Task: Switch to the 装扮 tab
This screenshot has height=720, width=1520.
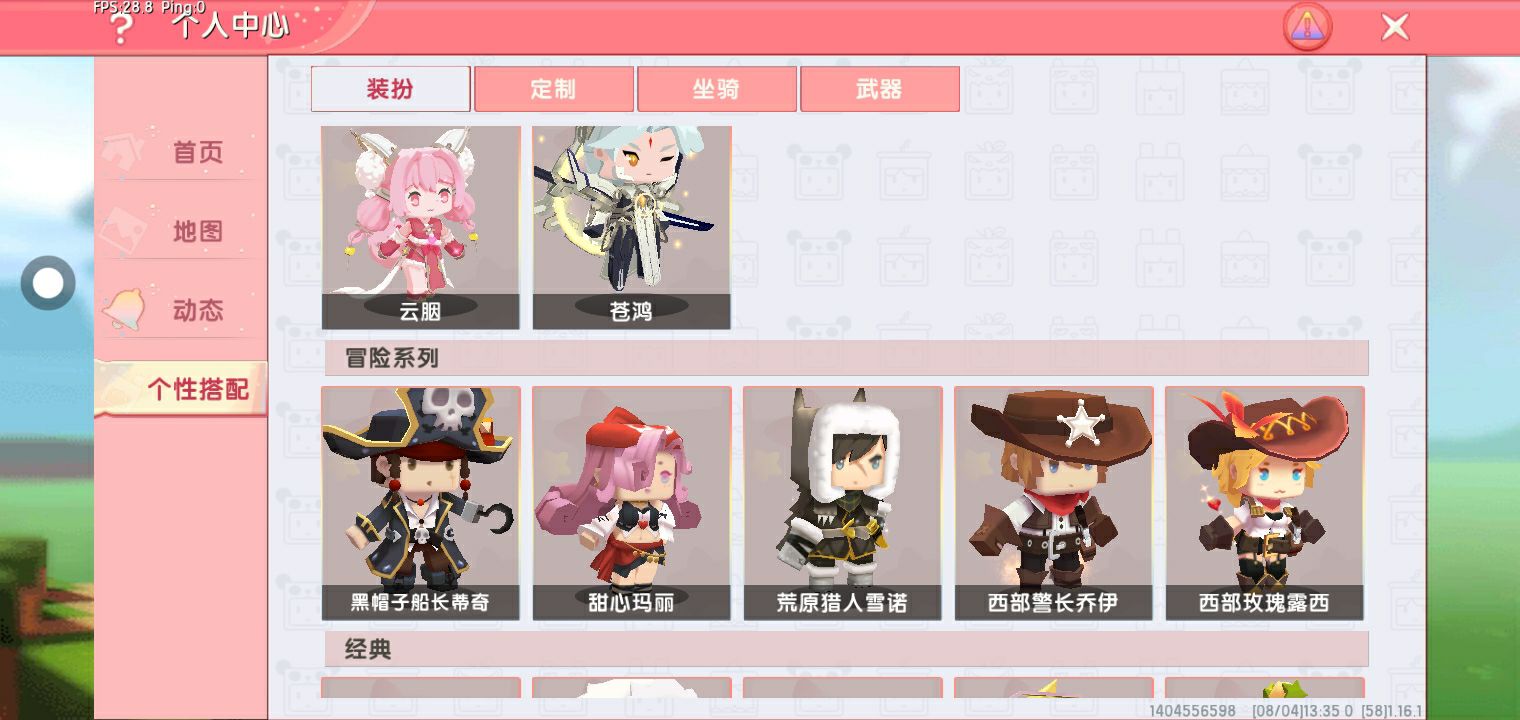Action: (391, 89)
